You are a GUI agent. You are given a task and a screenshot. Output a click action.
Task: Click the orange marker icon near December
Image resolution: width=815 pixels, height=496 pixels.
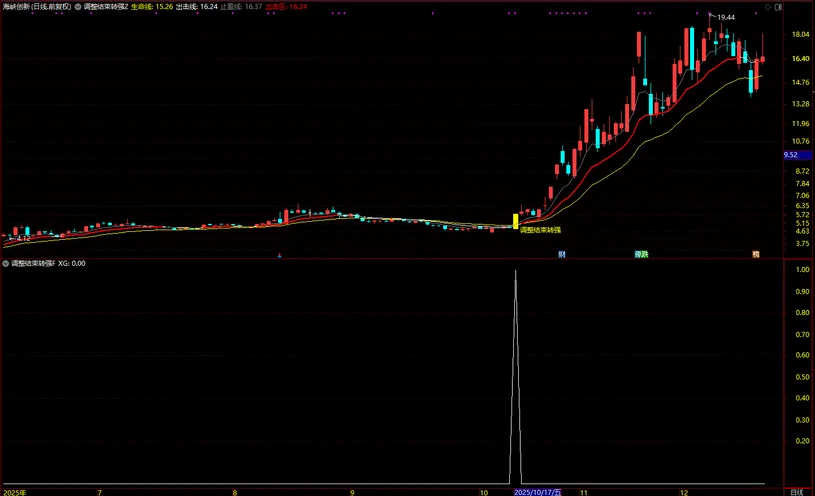[x=756, y=255]
